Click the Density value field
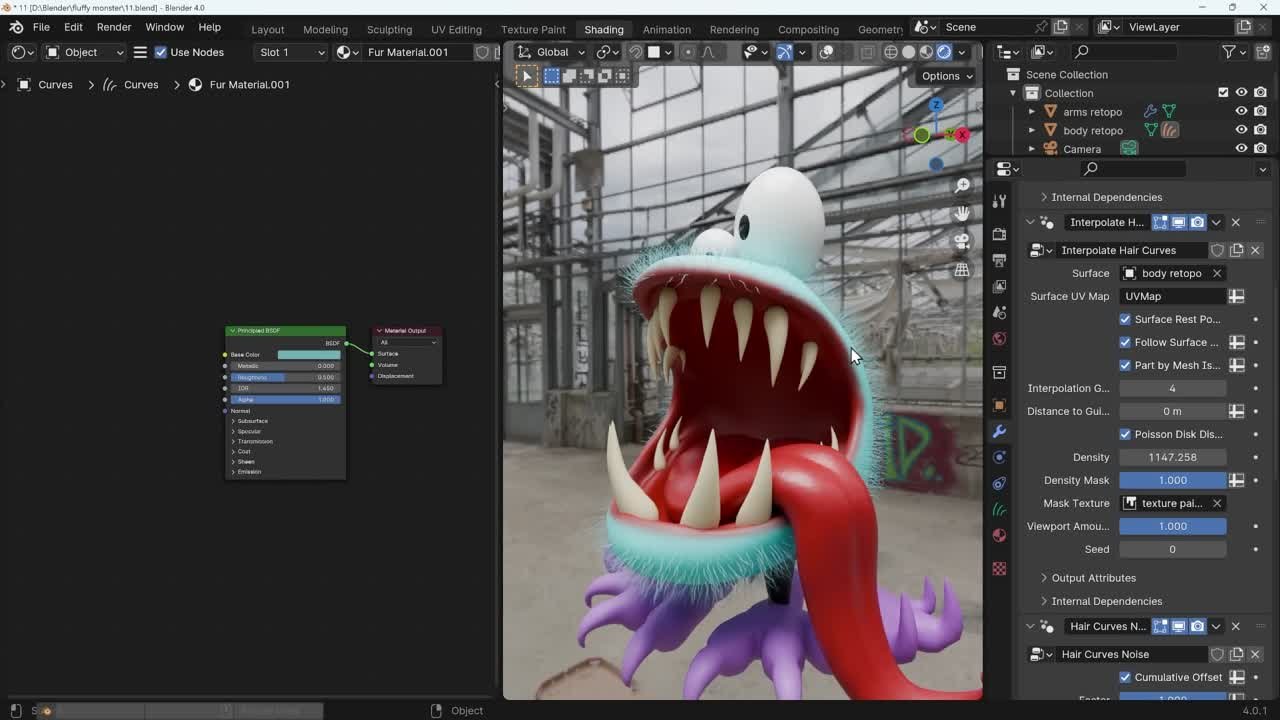 coord(1172,457)
